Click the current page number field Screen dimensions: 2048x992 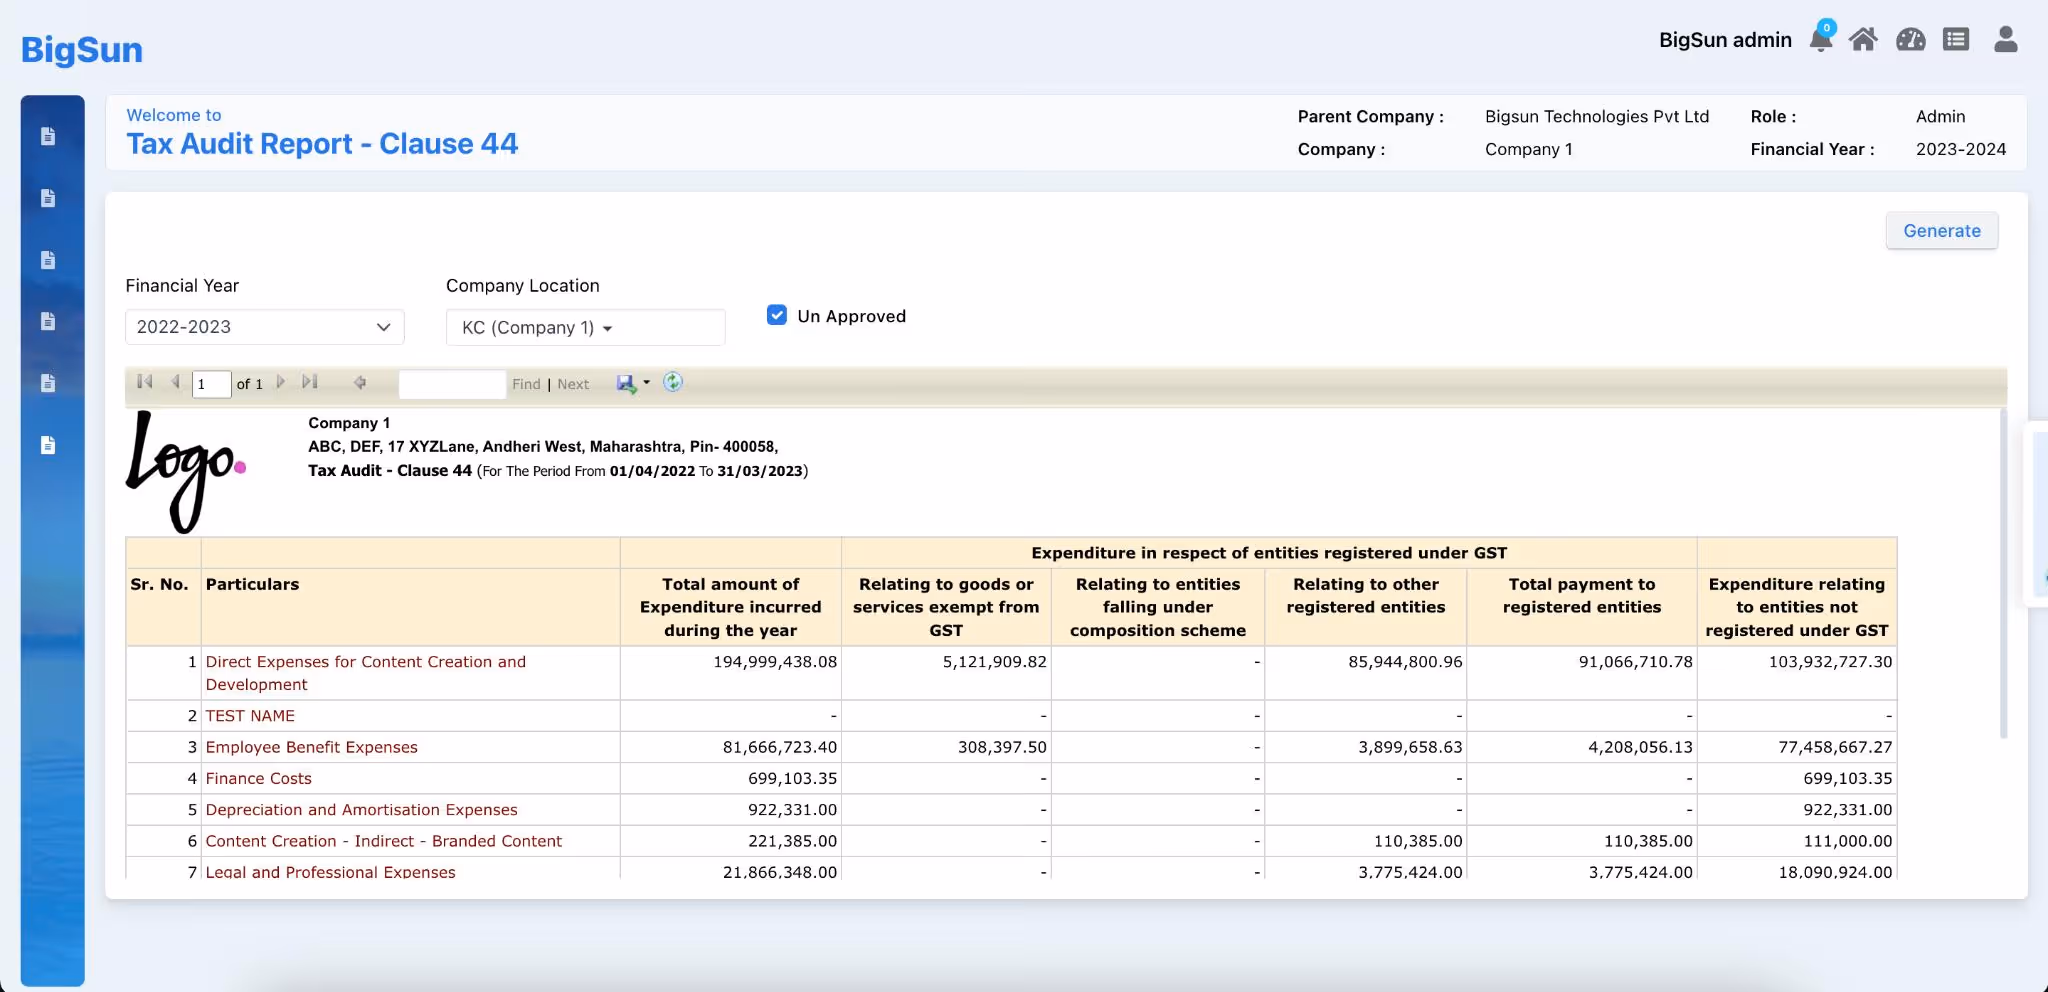(211, 384)
